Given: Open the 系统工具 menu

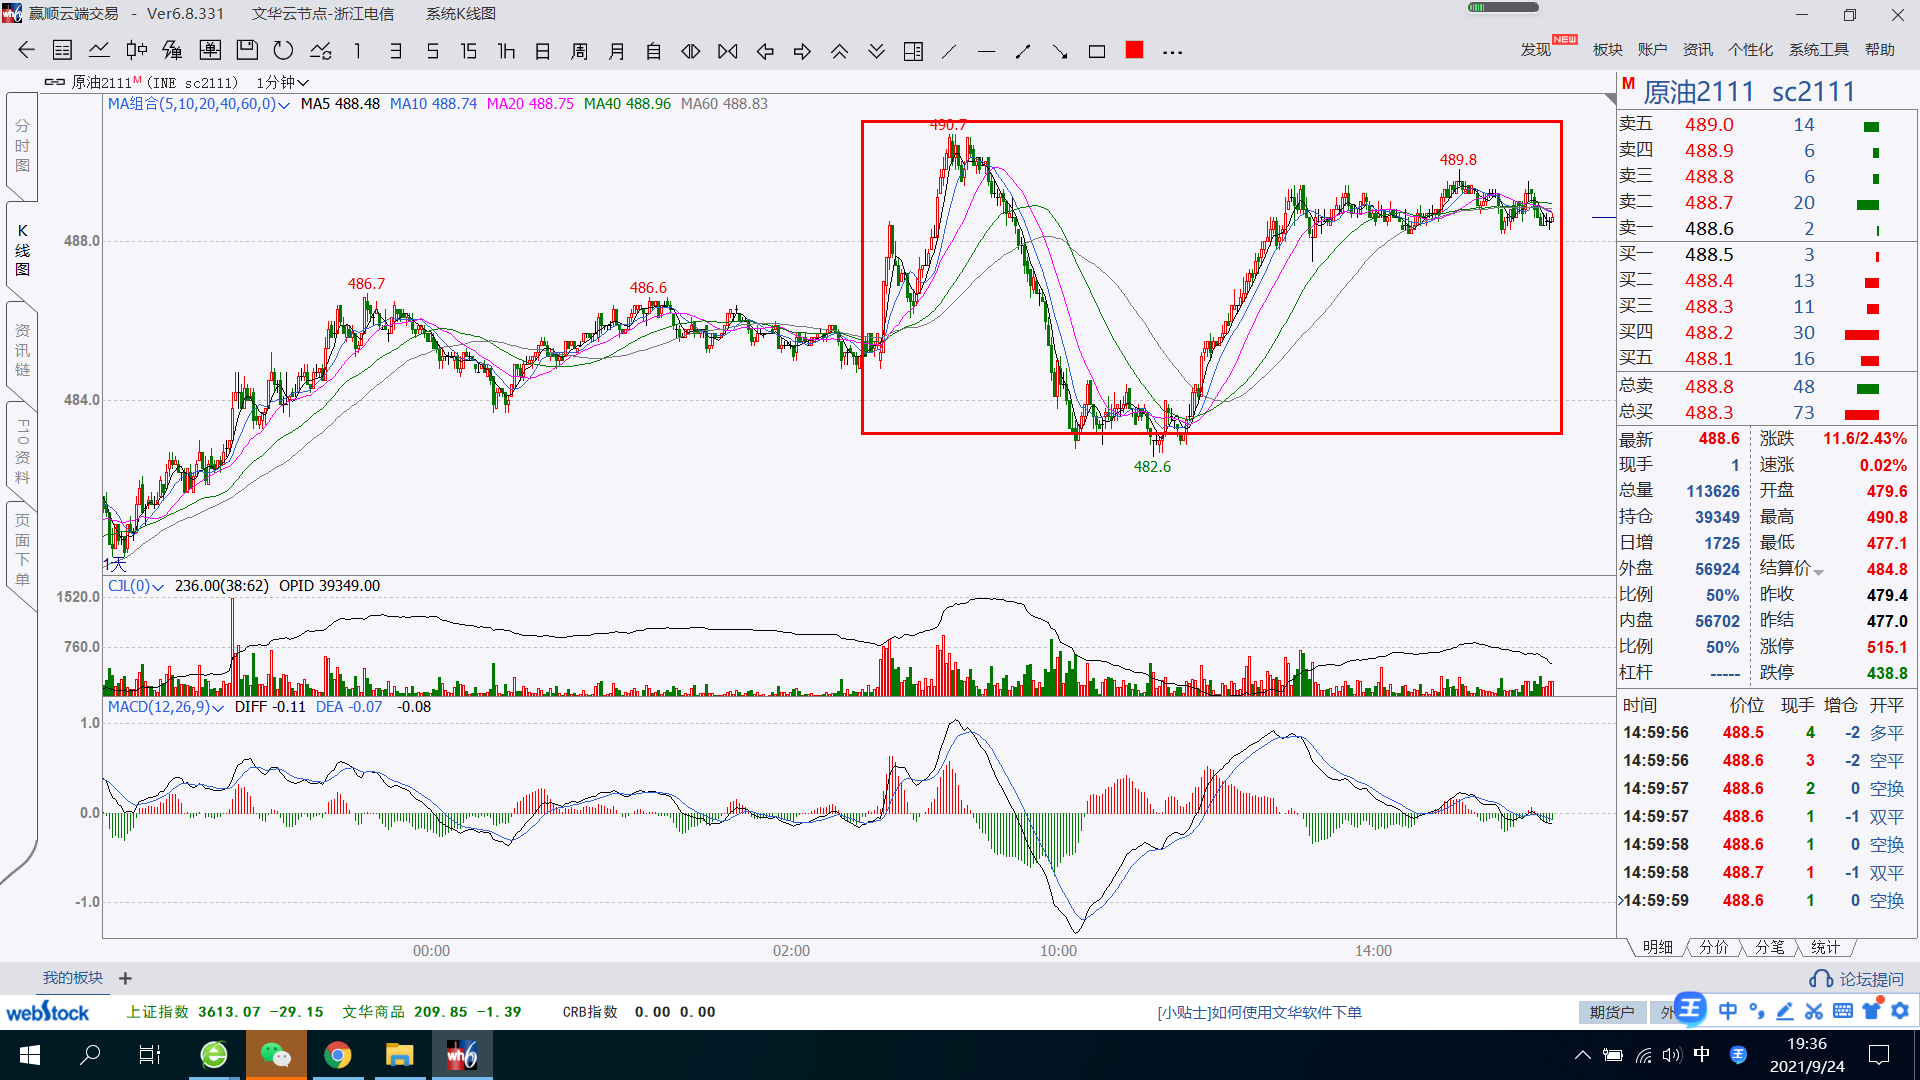Looking at the screenshot, I should (1818, 50).
